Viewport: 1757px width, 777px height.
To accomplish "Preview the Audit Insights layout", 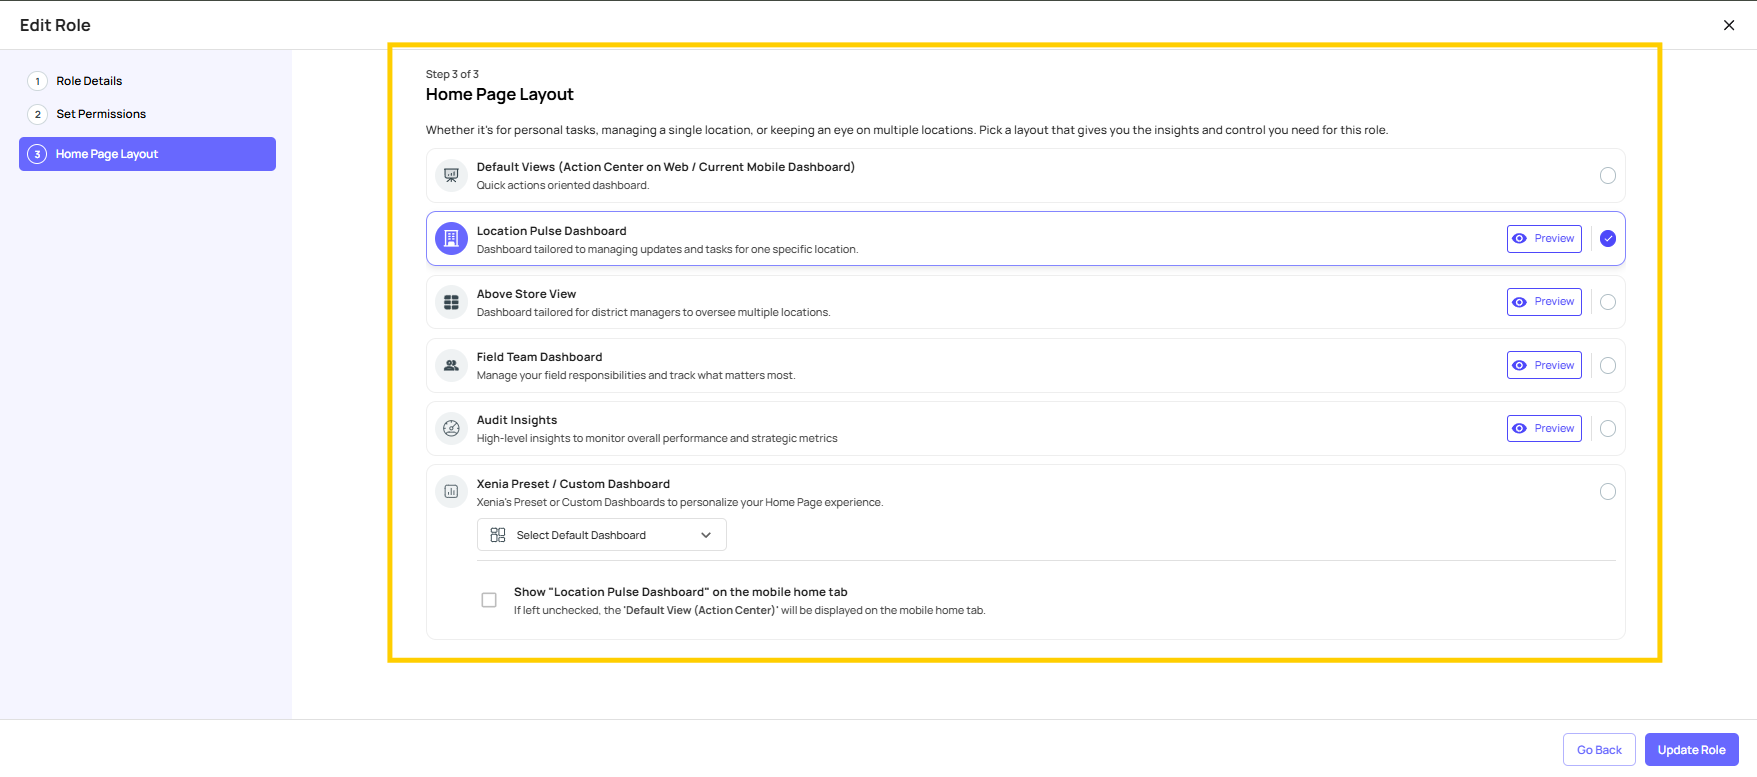I will coord(1543,428).
